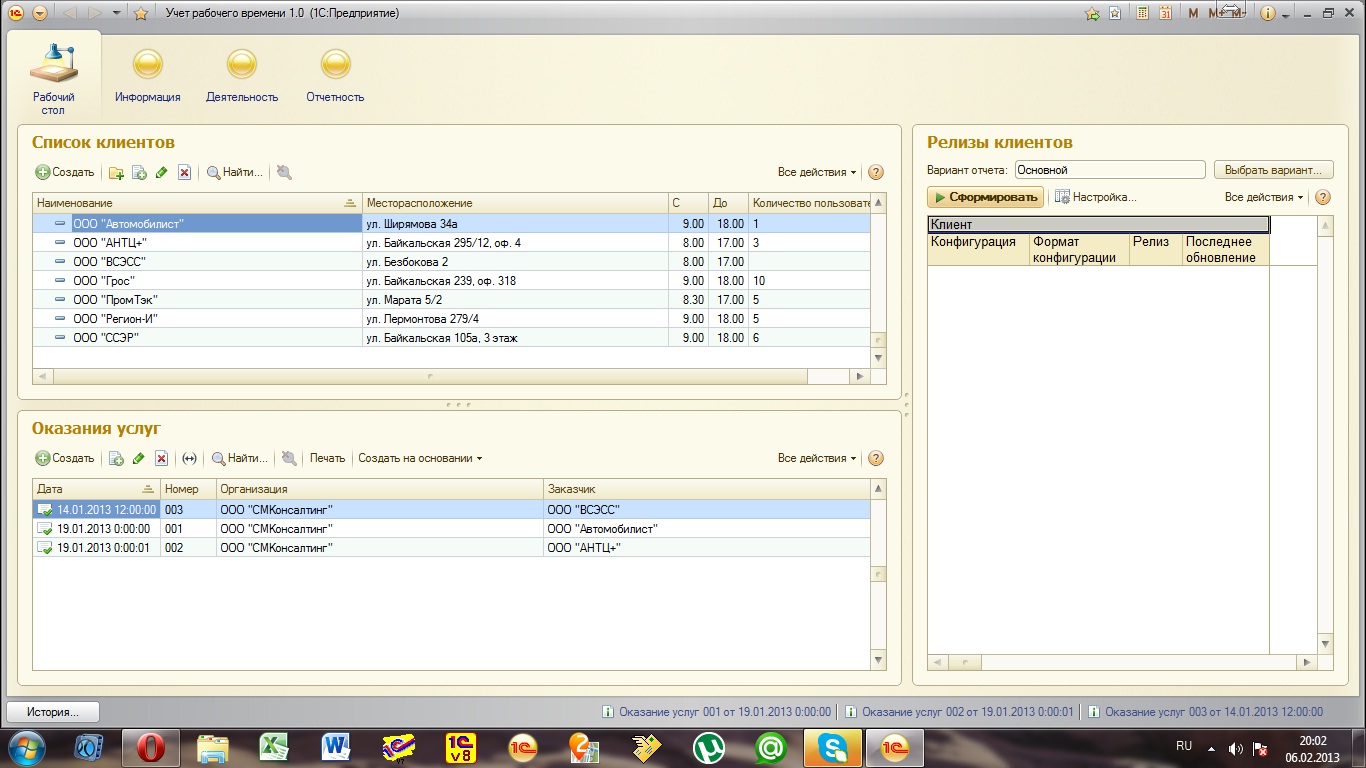Open Все действия menu in Список клиентов
This screenshot has height=768, width=1366.
click(x=817, y=172)
